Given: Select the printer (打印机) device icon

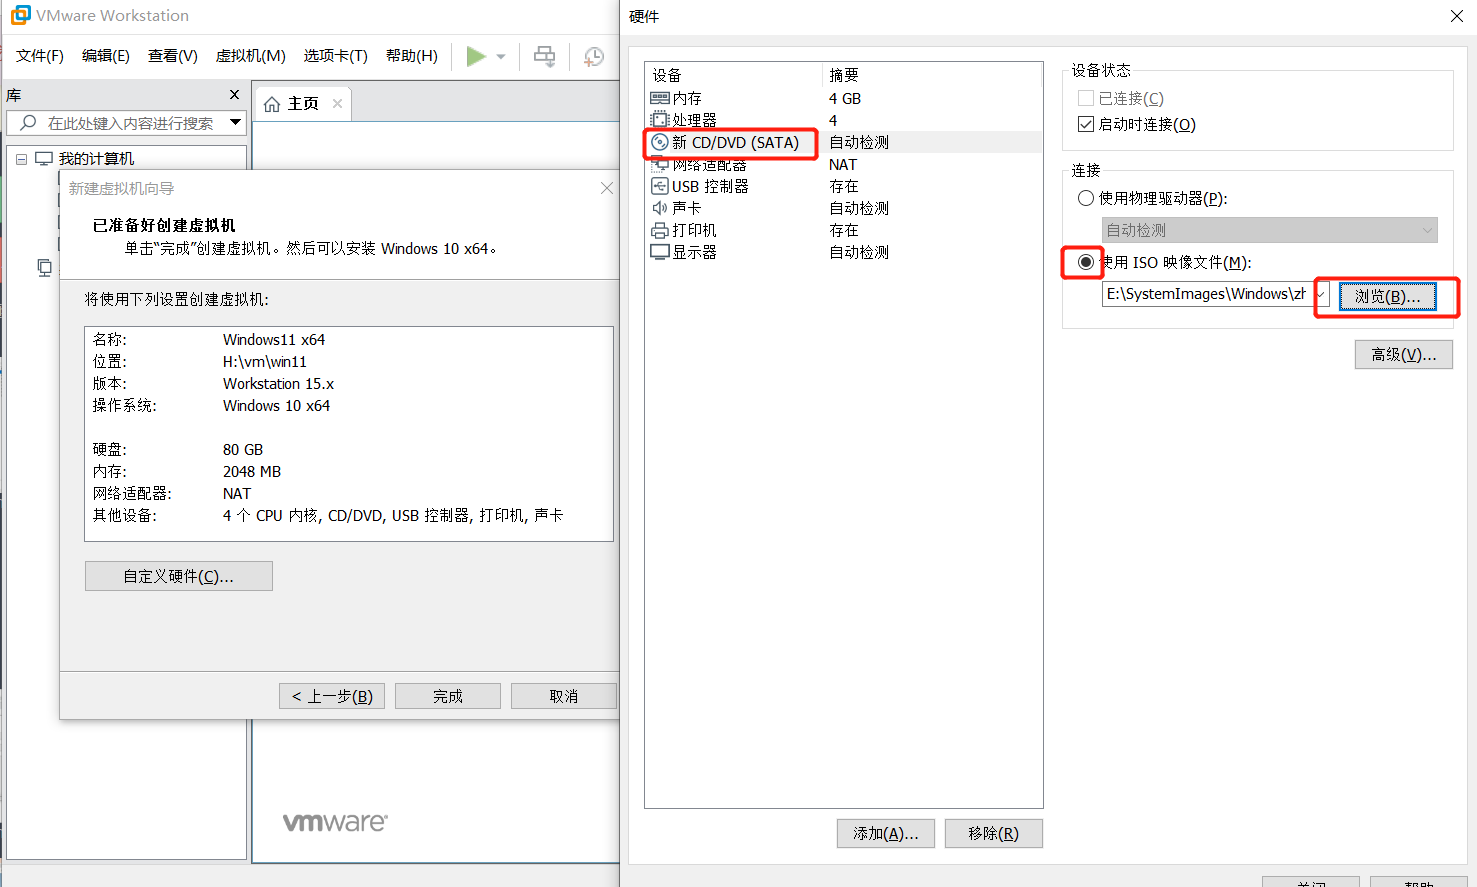Looking at the screenshot, I should tap(660, 230).
